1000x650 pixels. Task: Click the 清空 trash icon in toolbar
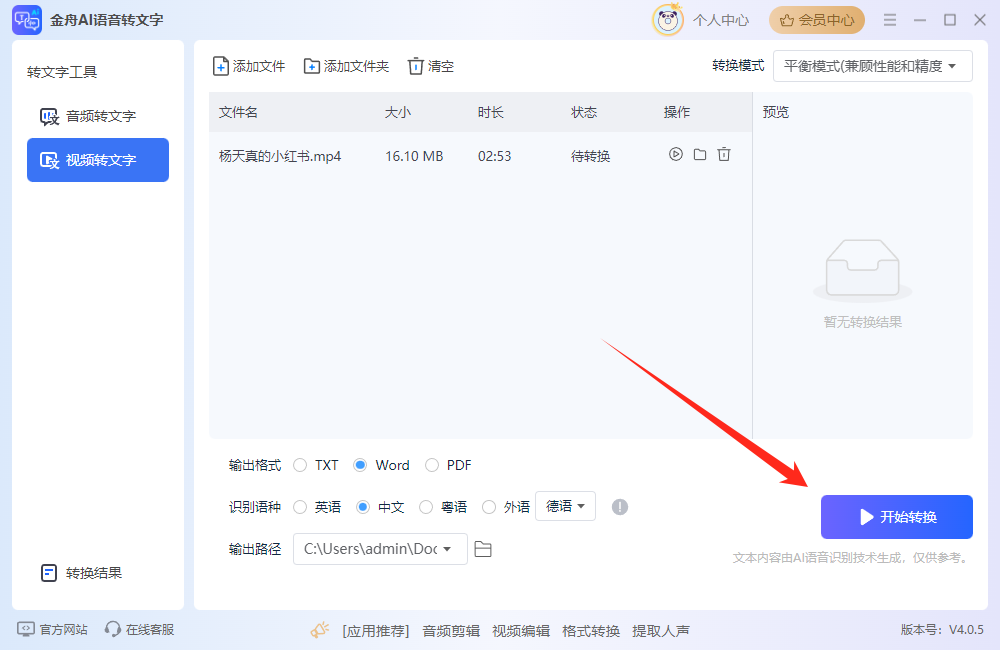[x=416, y=66]
